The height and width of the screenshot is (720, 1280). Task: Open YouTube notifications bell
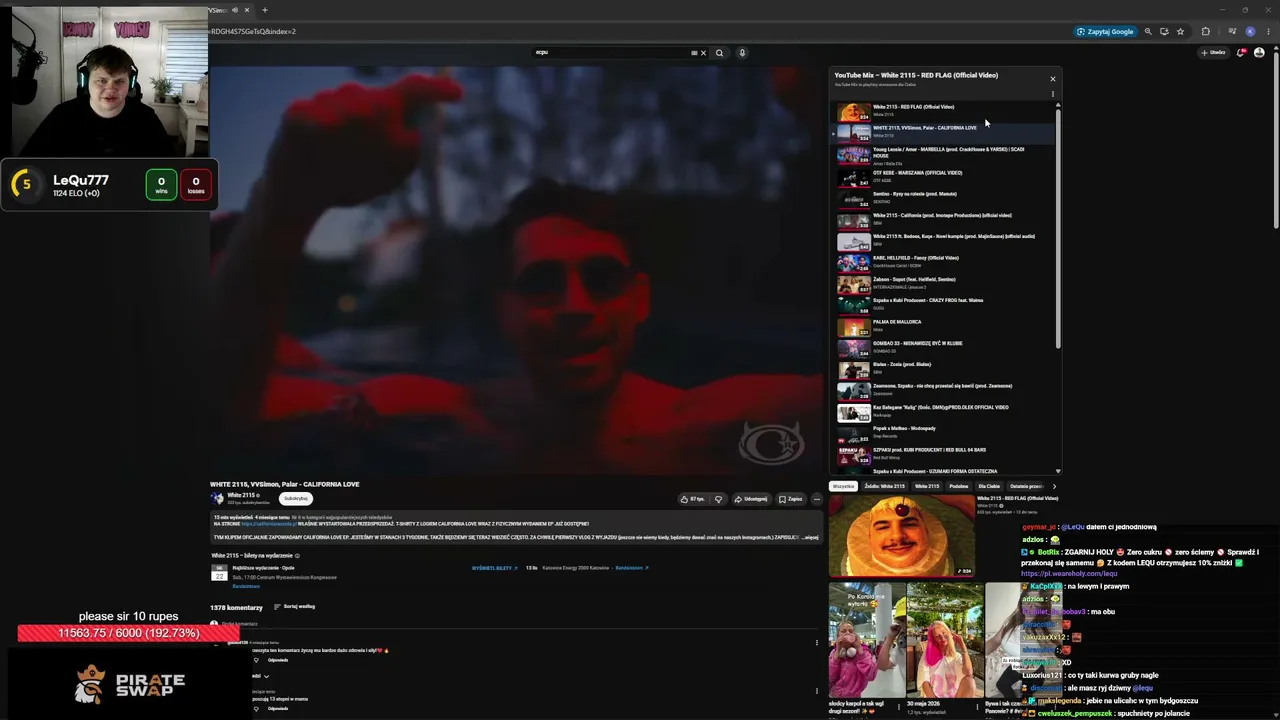click(1241, 53)
